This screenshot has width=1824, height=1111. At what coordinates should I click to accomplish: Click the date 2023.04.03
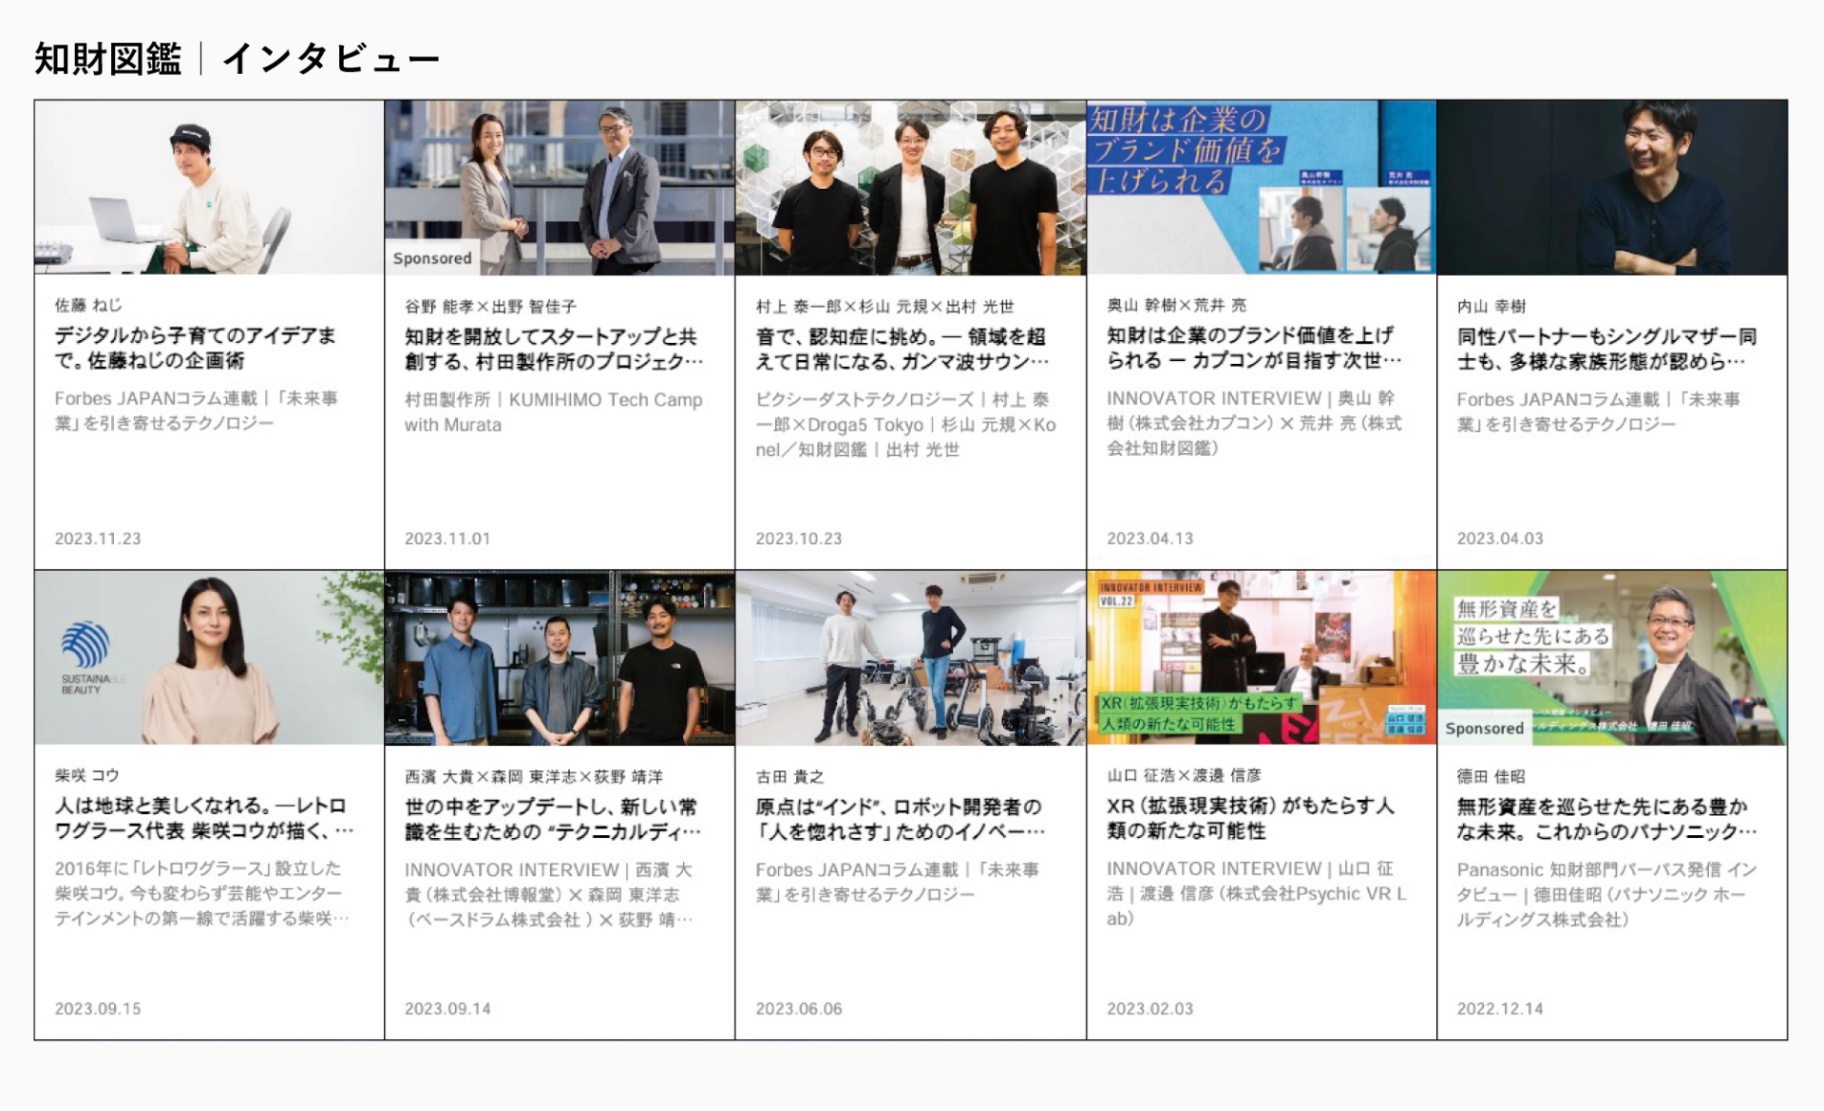pyautogui.click(x=1500, y=538)
